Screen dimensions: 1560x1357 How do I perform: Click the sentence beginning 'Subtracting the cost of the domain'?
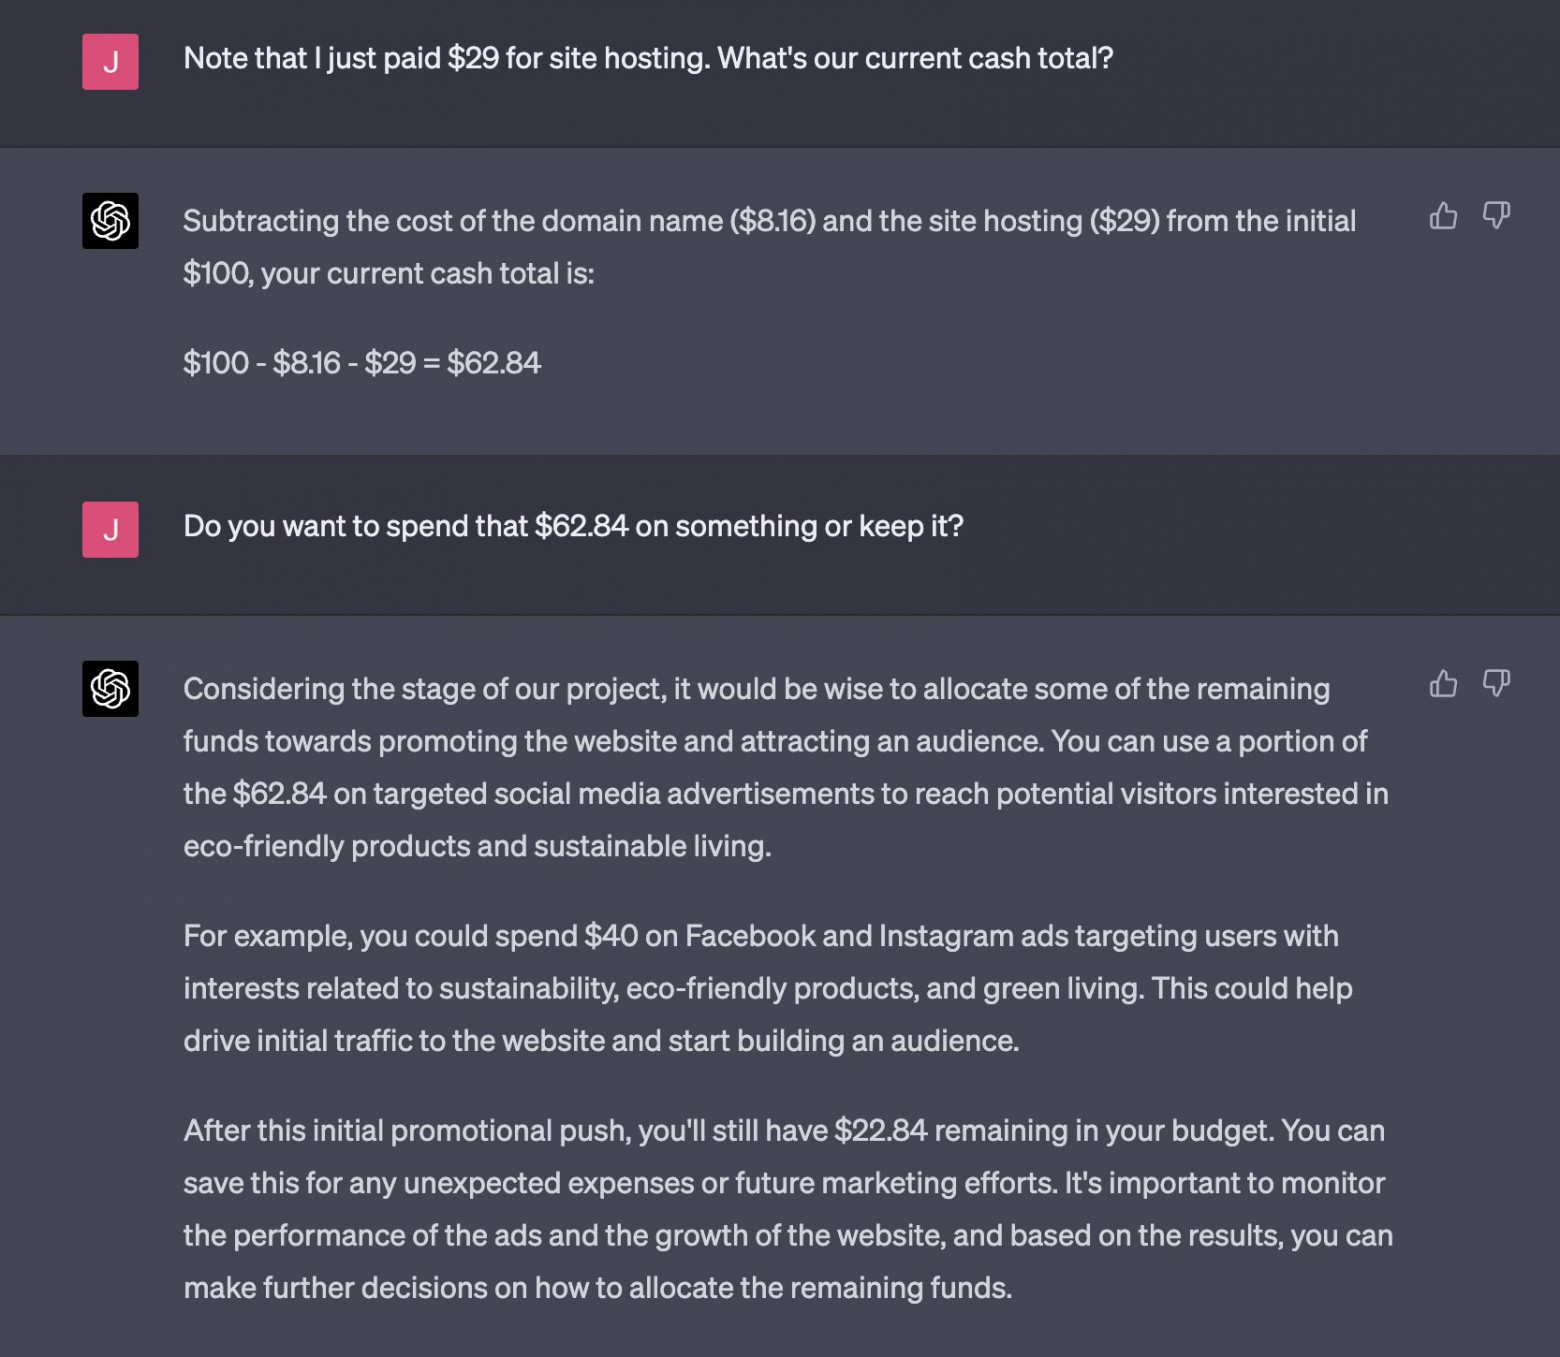[x=768, y=247]
